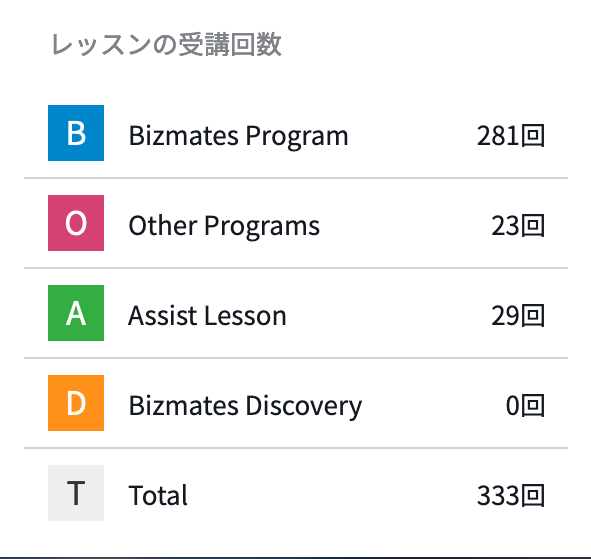The image size is (591, 559).
Task: Click the 23回 Other Programs count
Action: 518,226
